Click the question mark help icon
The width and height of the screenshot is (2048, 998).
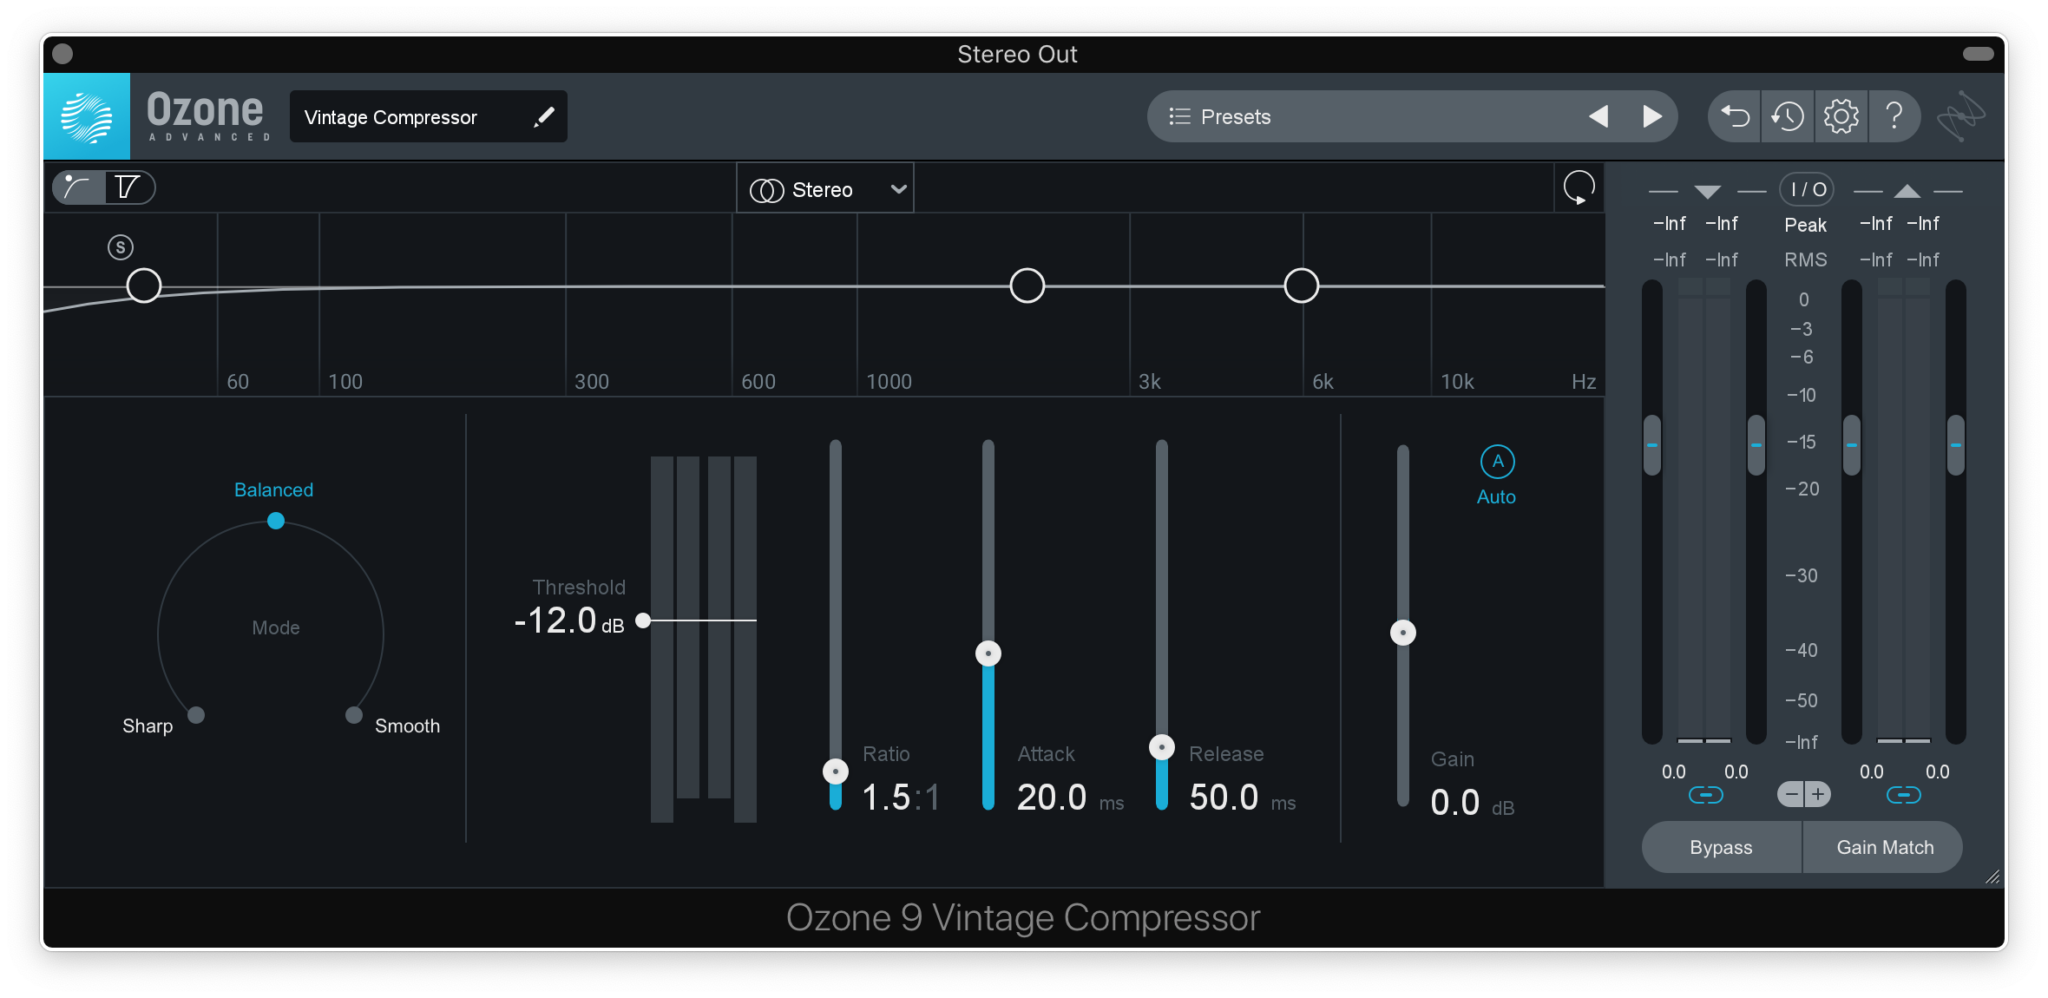coord(1894,116)
